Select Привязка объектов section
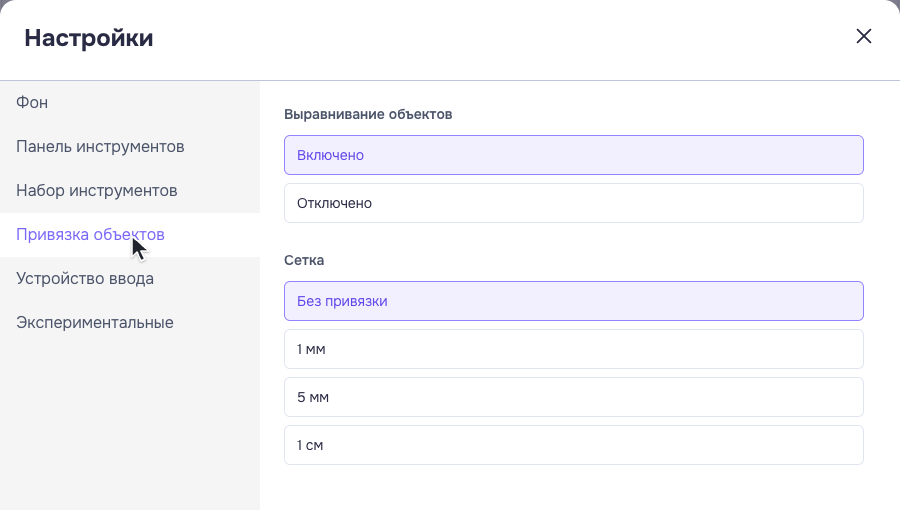The height and width of the screenshot is (510, 900). click(130, 235)
